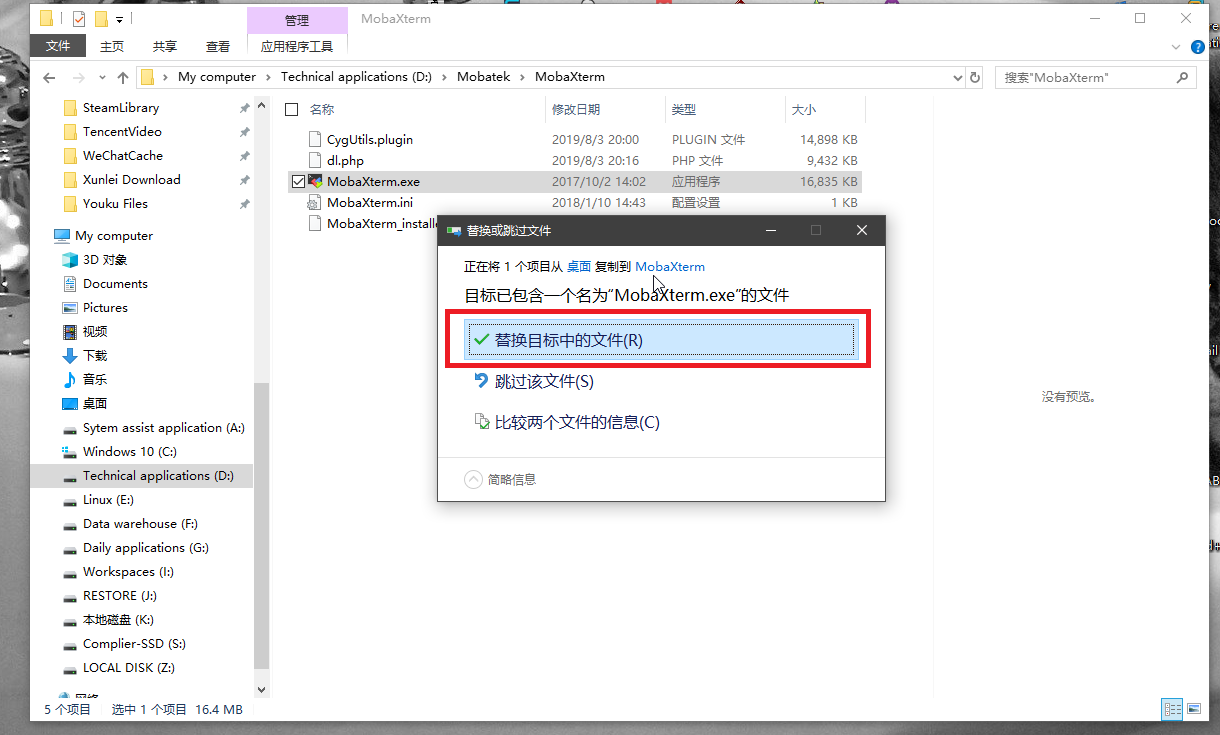Viewport: 1220px width, 735px height.
Task: Select the MobaXterm.ini file
Action: (367, 202)
